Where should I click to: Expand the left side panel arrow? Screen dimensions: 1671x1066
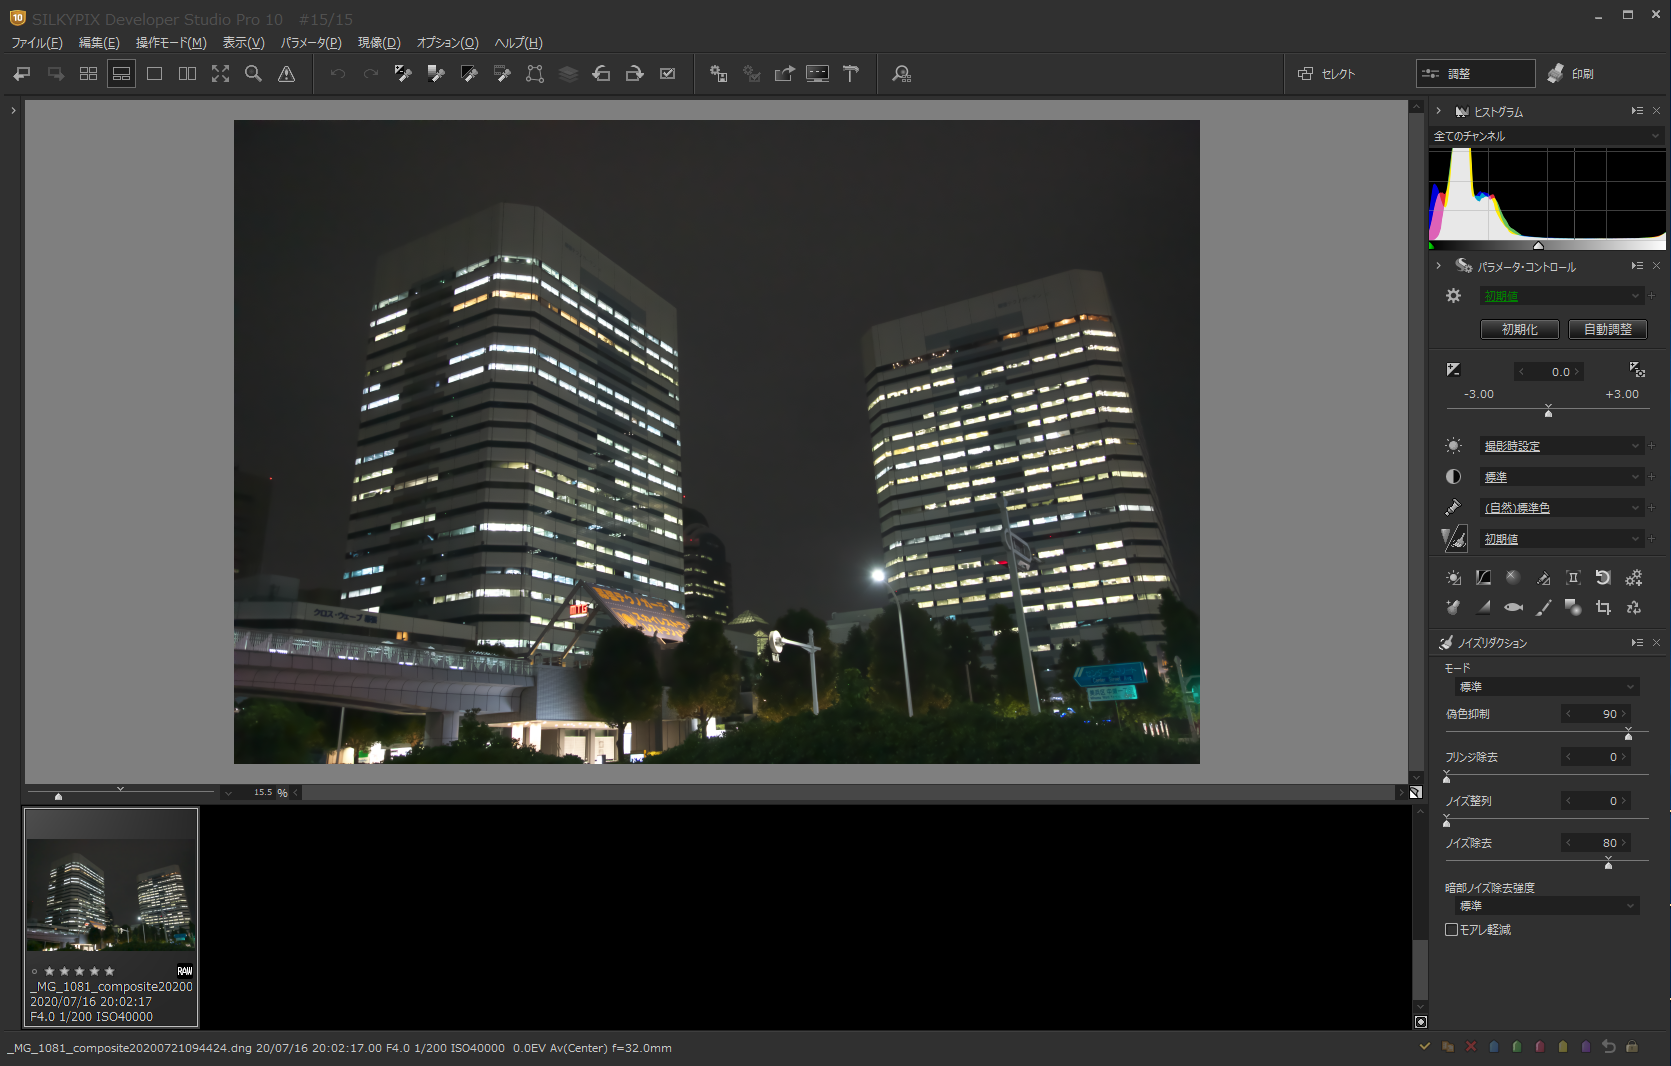point(13,111)
